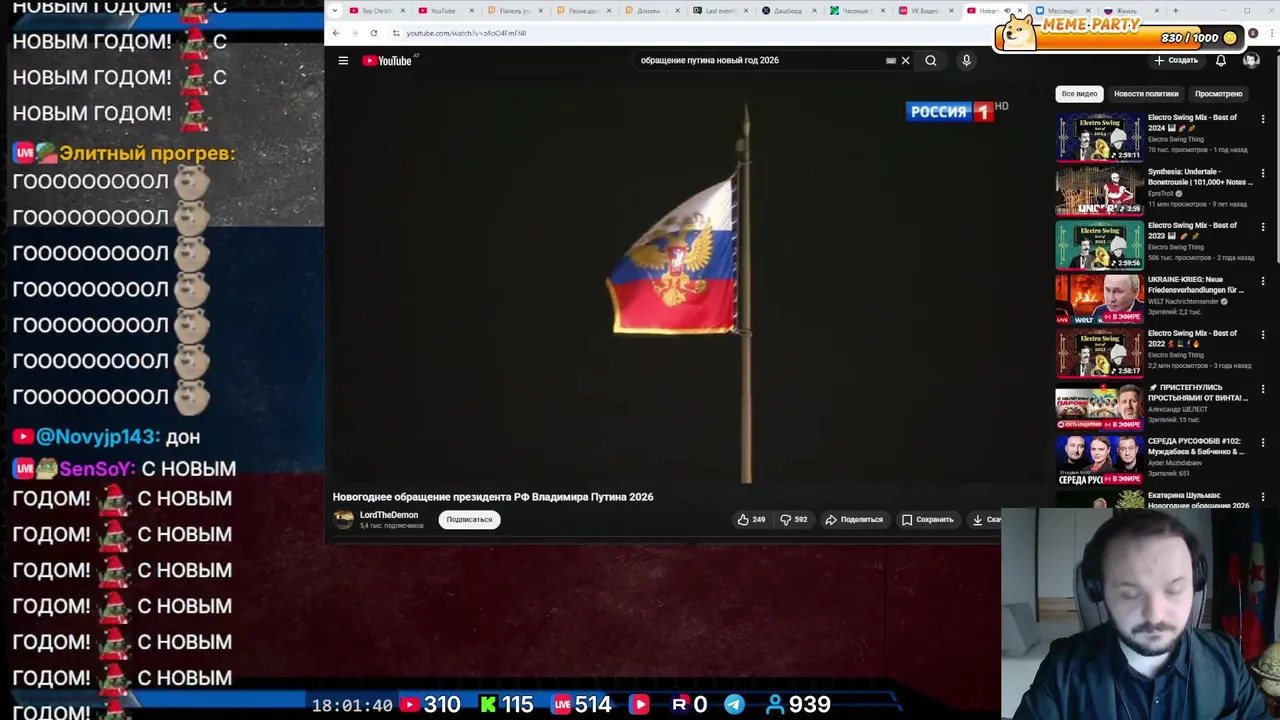The image size is (1280, 720).
Task: Click the Элитный прогрев chat username
Action: [147, 154]
